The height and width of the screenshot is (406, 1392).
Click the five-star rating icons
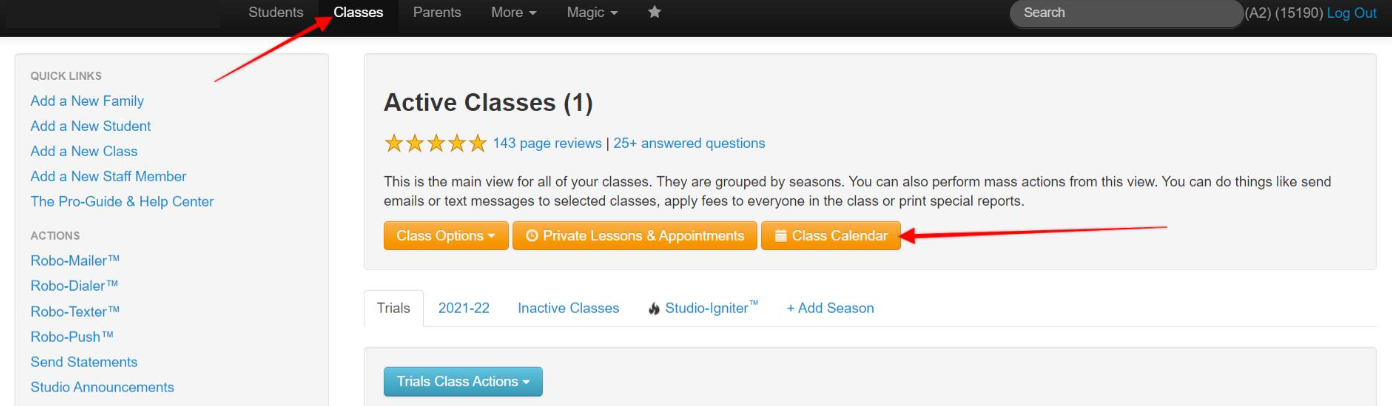[x=435, y=143]
